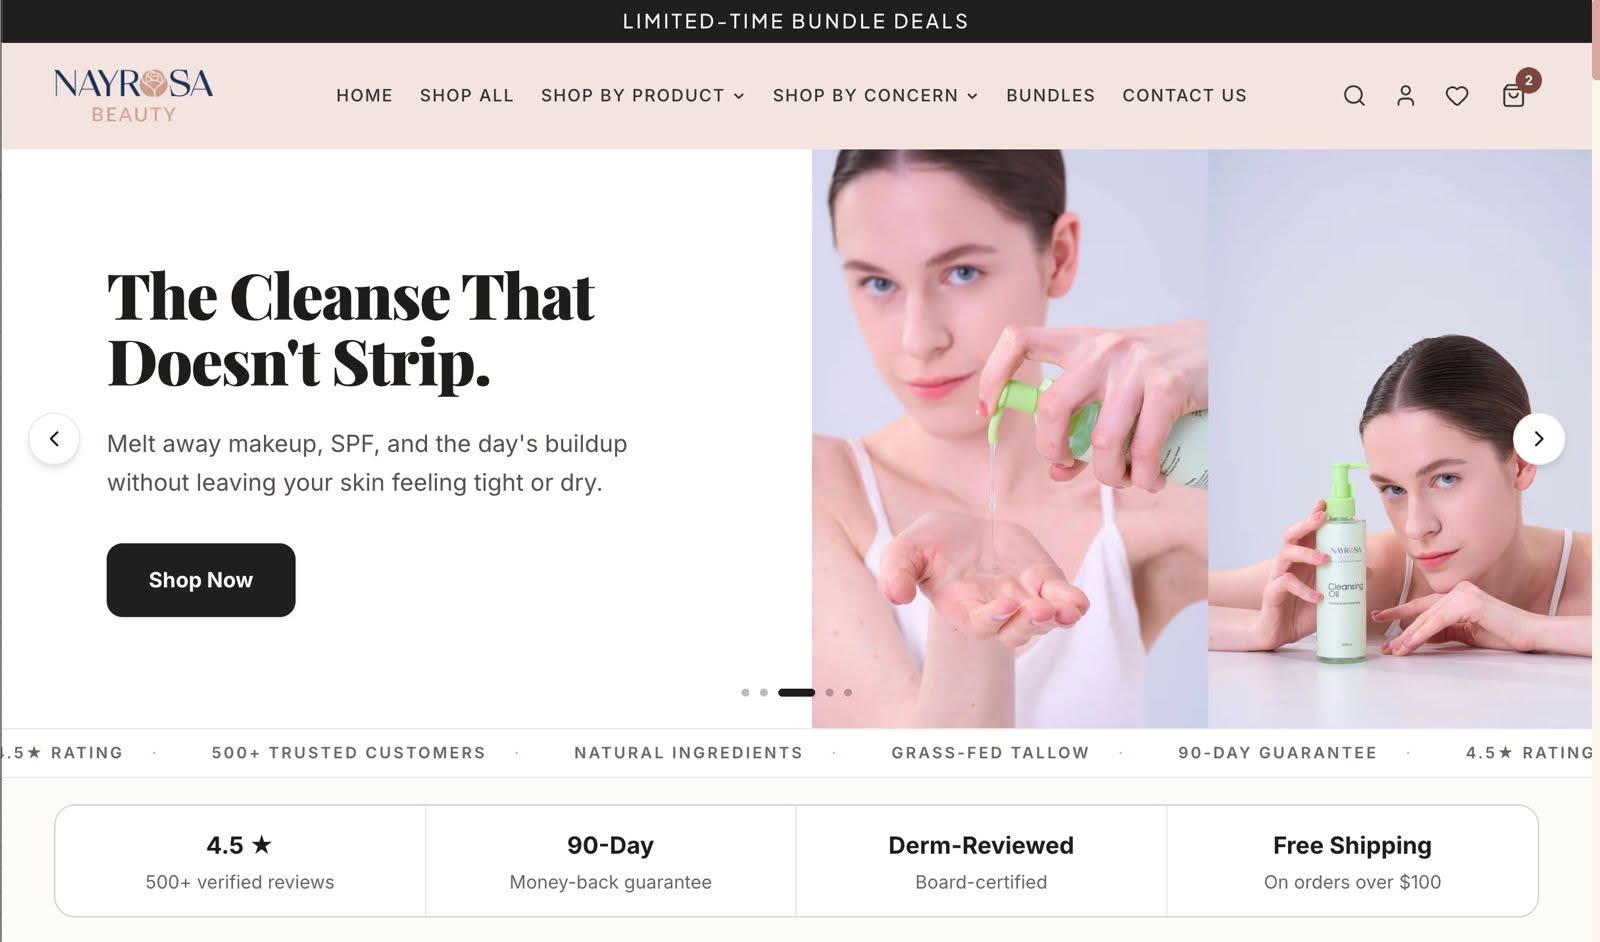The height and width of the screenshot is (942, 1600).
Task: Click the "Derm-Reviewed" heading
Action: pyautogui.click(x=981, y=845)
